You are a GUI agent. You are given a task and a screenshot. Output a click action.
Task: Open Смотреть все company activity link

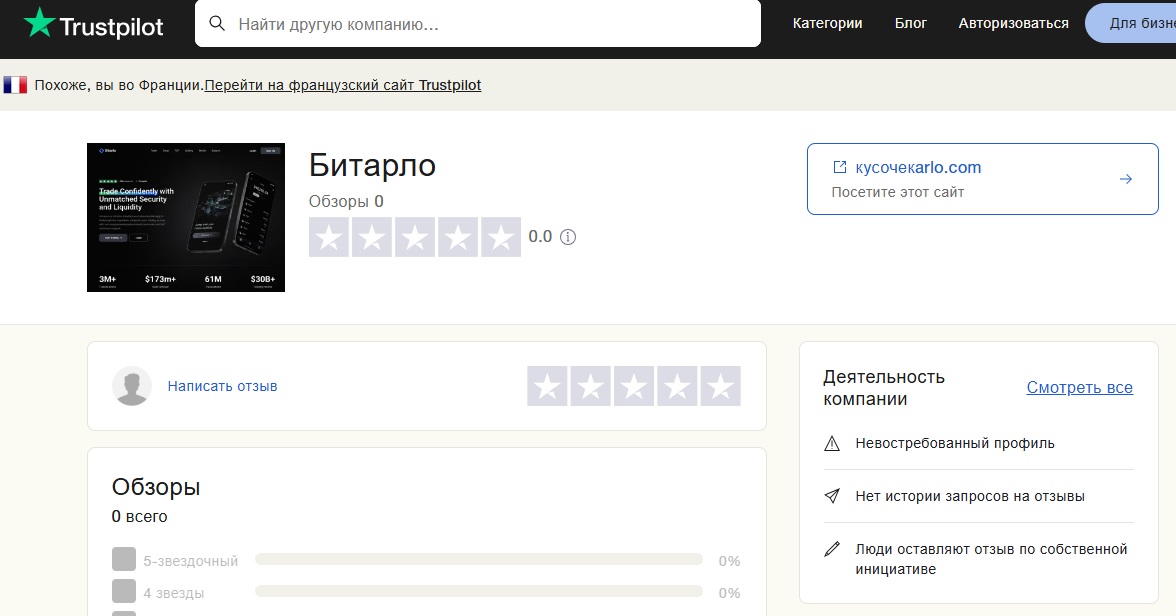[1079, 387]
